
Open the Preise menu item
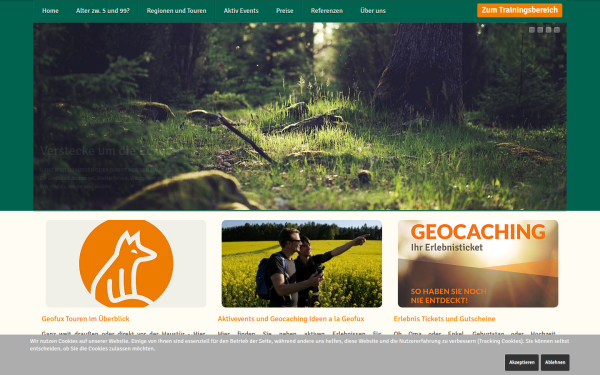pyautogui.click(x=285, y=11)
